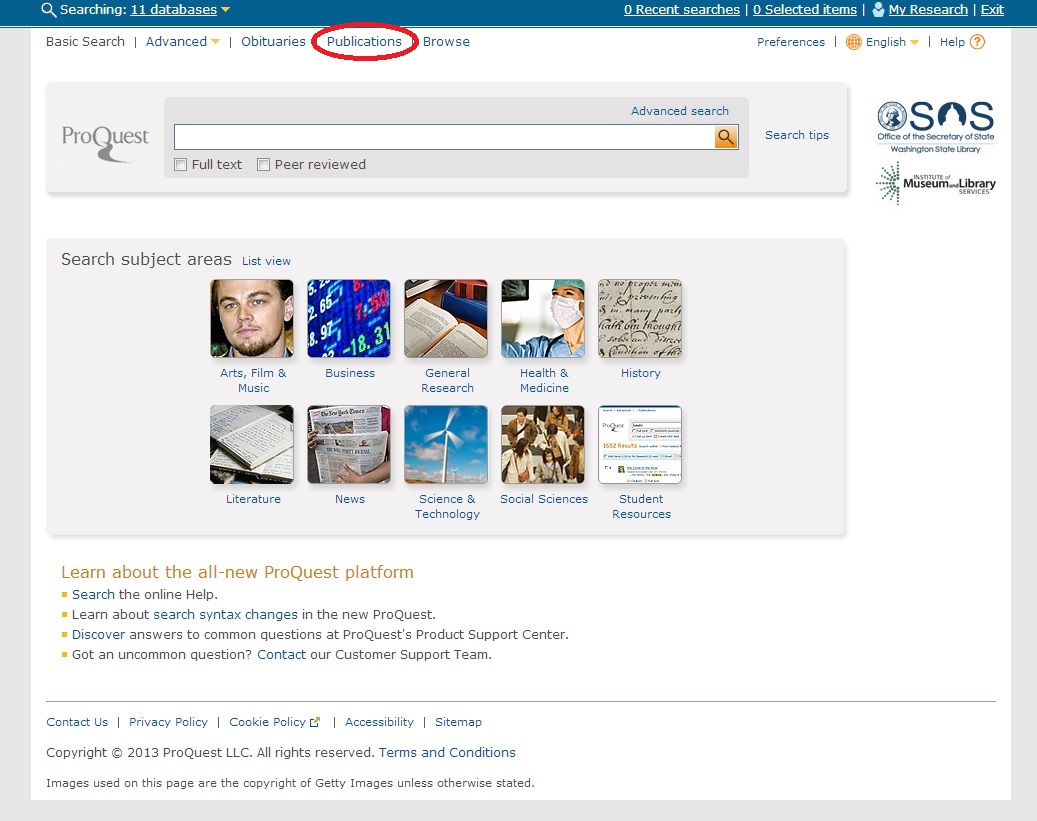Click the Exit link
The image size is (1037, 821).
tap(992, 9)
